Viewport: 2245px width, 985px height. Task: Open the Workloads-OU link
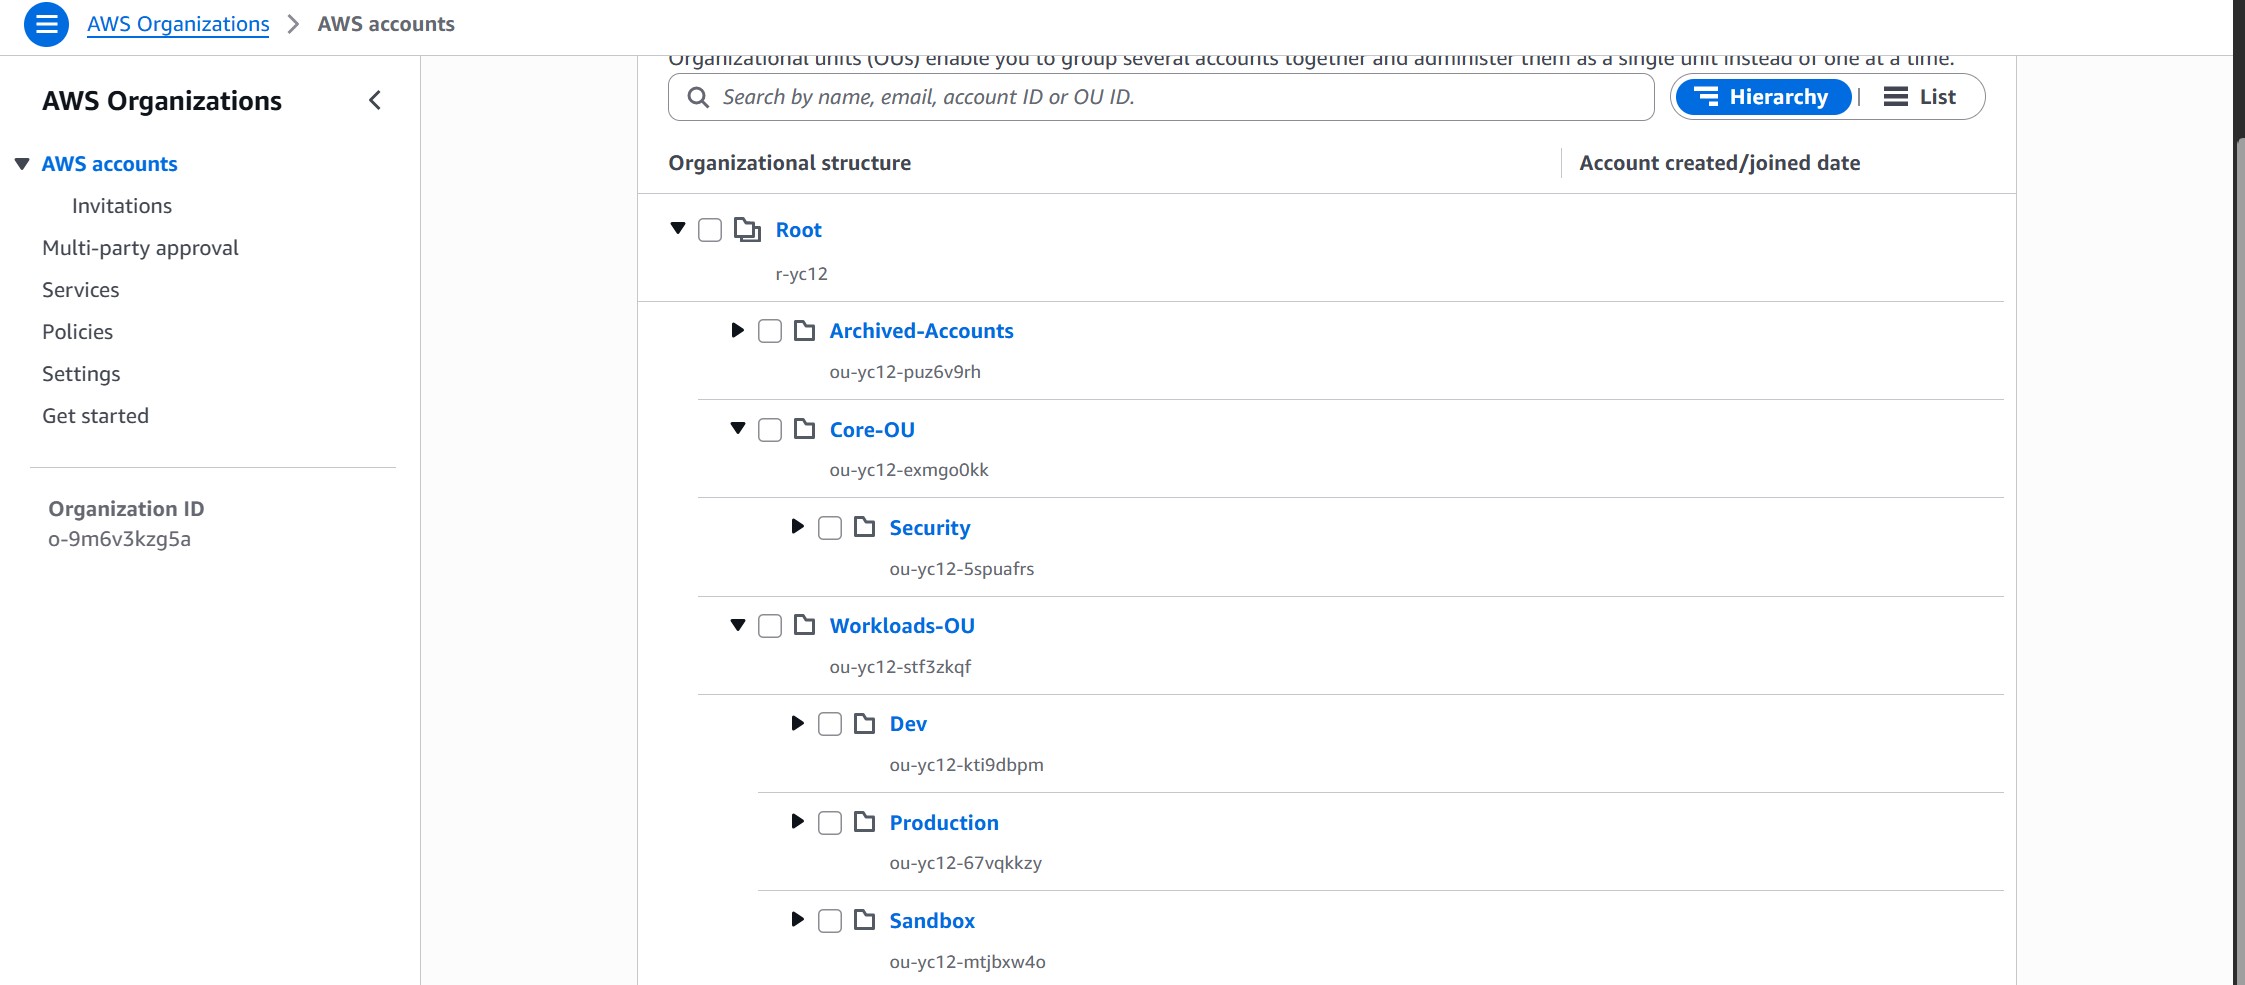point(902,626)
